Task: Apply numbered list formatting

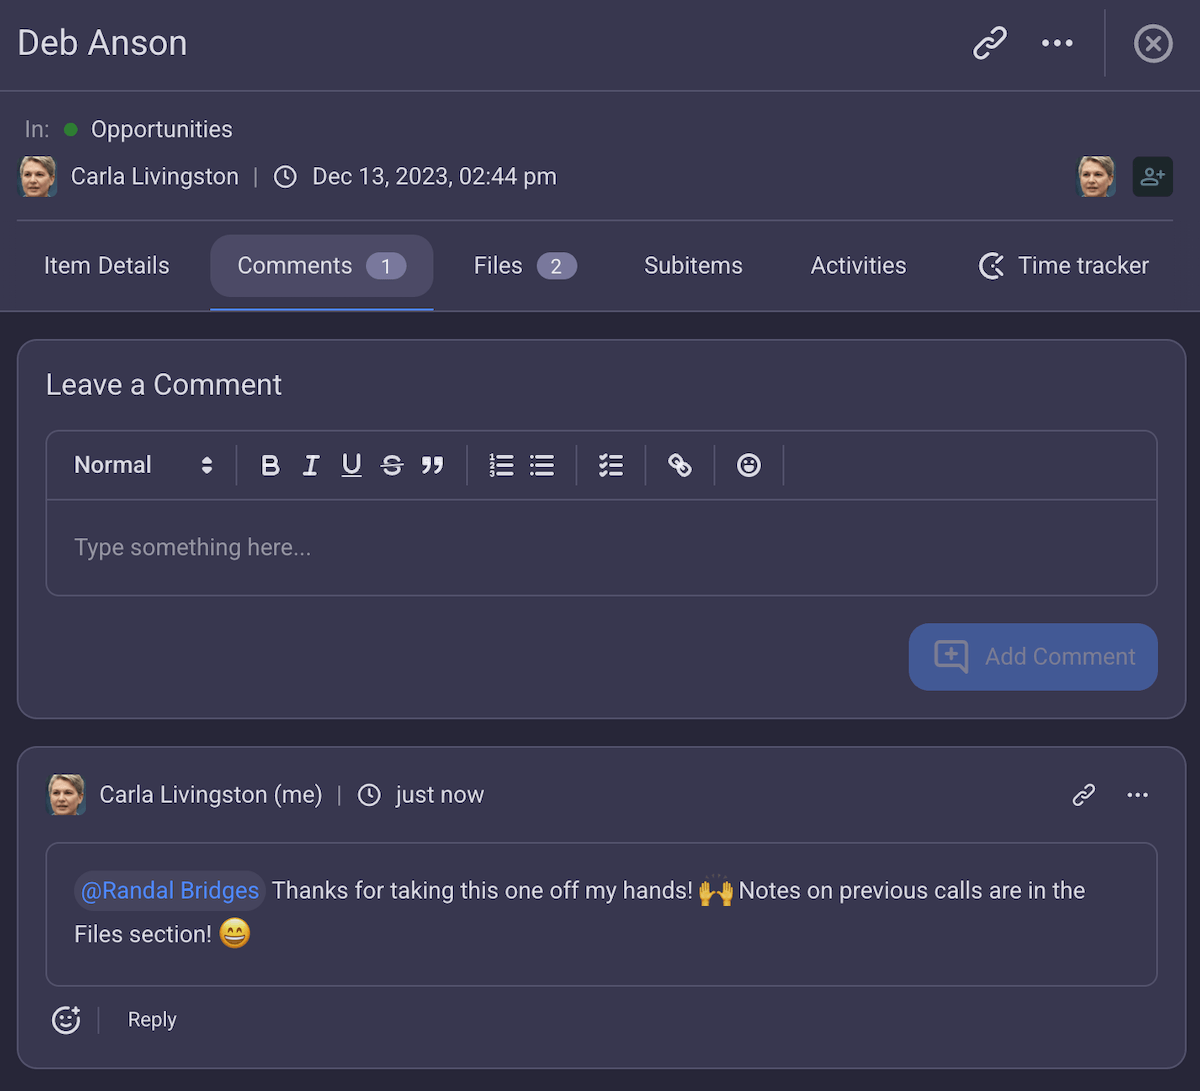Action: (x=501, y=465)
